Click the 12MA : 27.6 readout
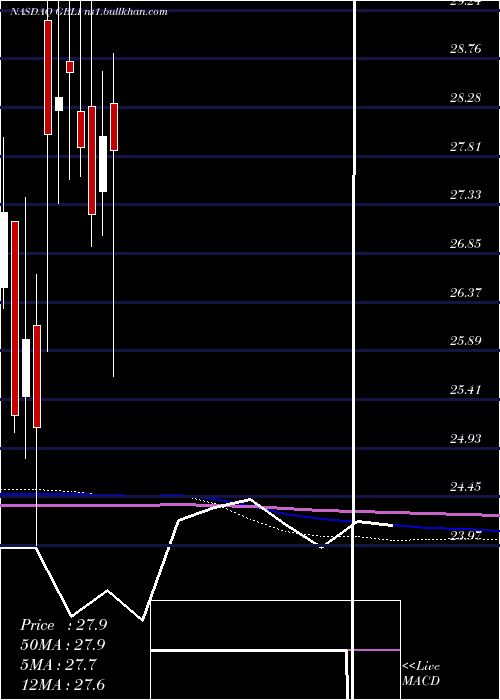This screenshot has height=700, width=500. 63,684
